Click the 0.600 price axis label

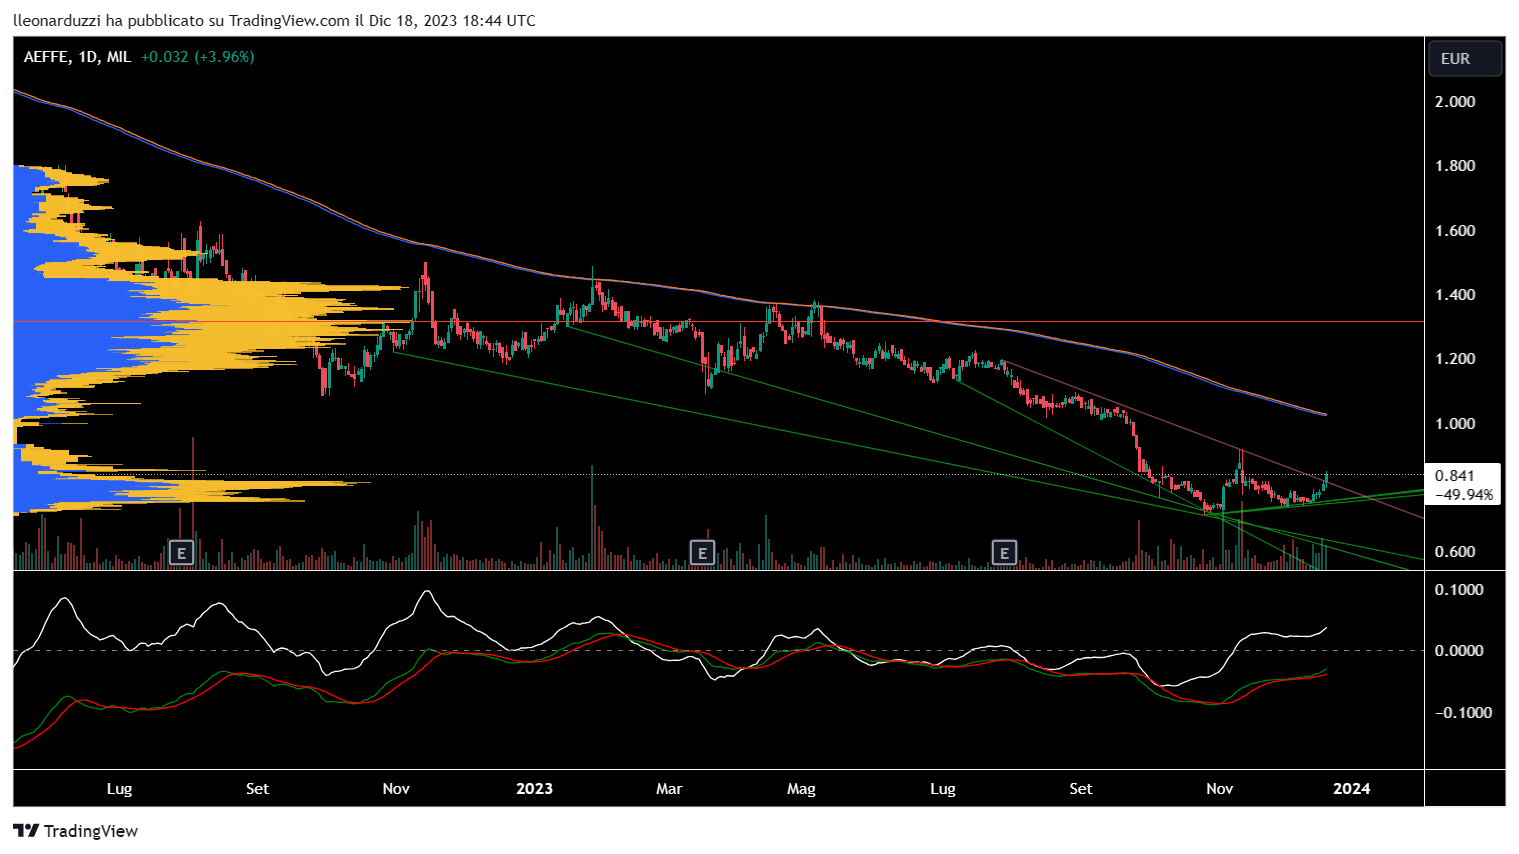(1455, 552)
